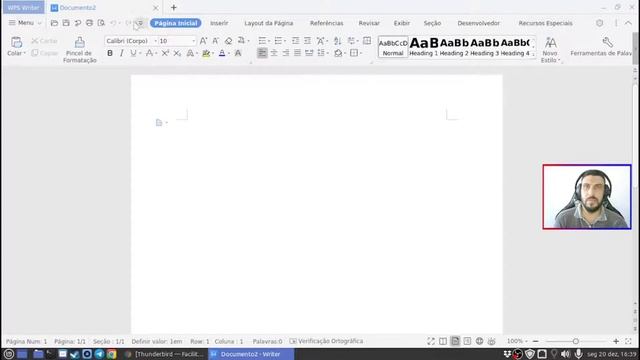Screen dimensions: 640x360
Task: Click the Print icon in quick toolbar
Action: click(89, 23)
